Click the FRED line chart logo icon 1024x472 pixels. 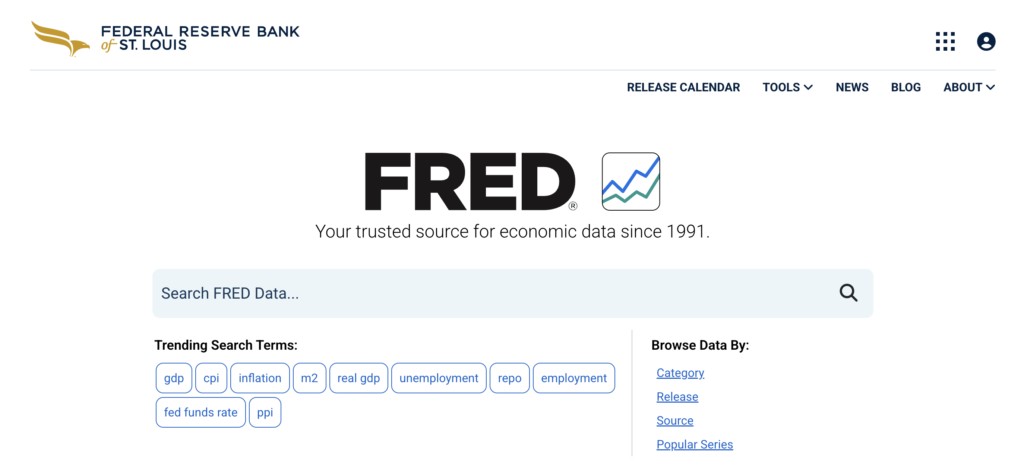631,181
